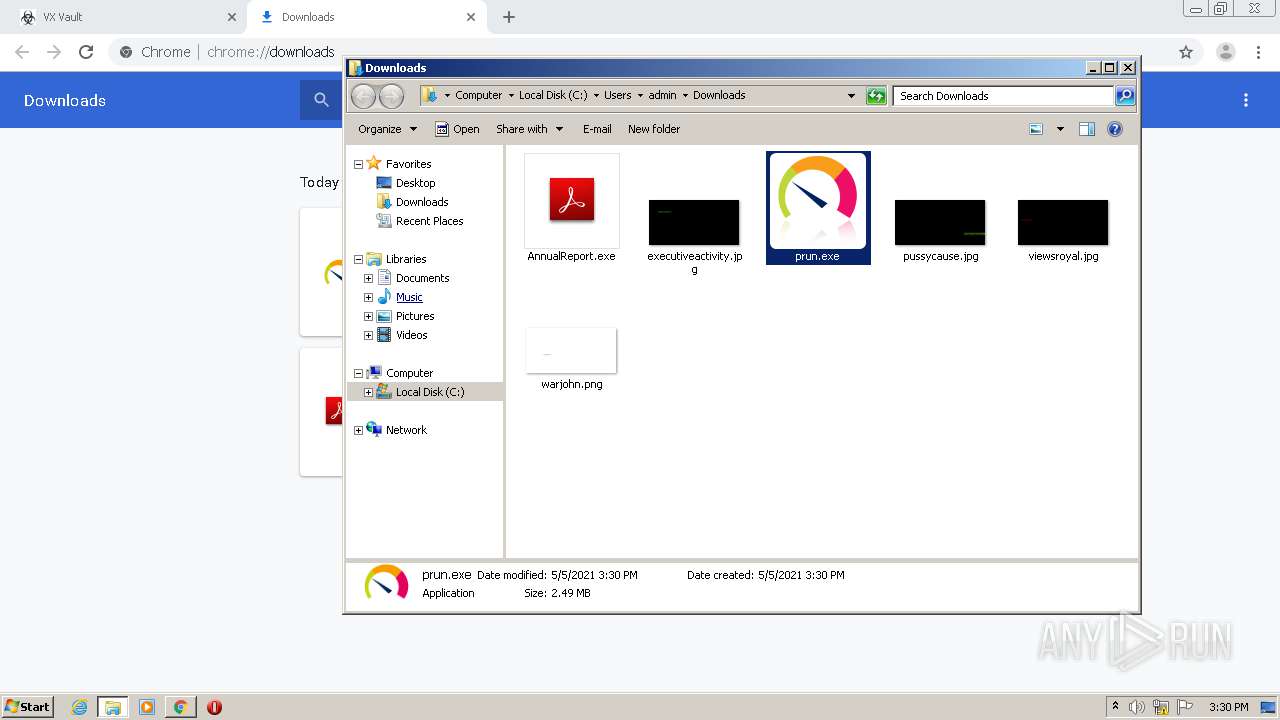Open Internet Explorer from taskbar
The image size is (1280, 720).
(x=80, y=707)
